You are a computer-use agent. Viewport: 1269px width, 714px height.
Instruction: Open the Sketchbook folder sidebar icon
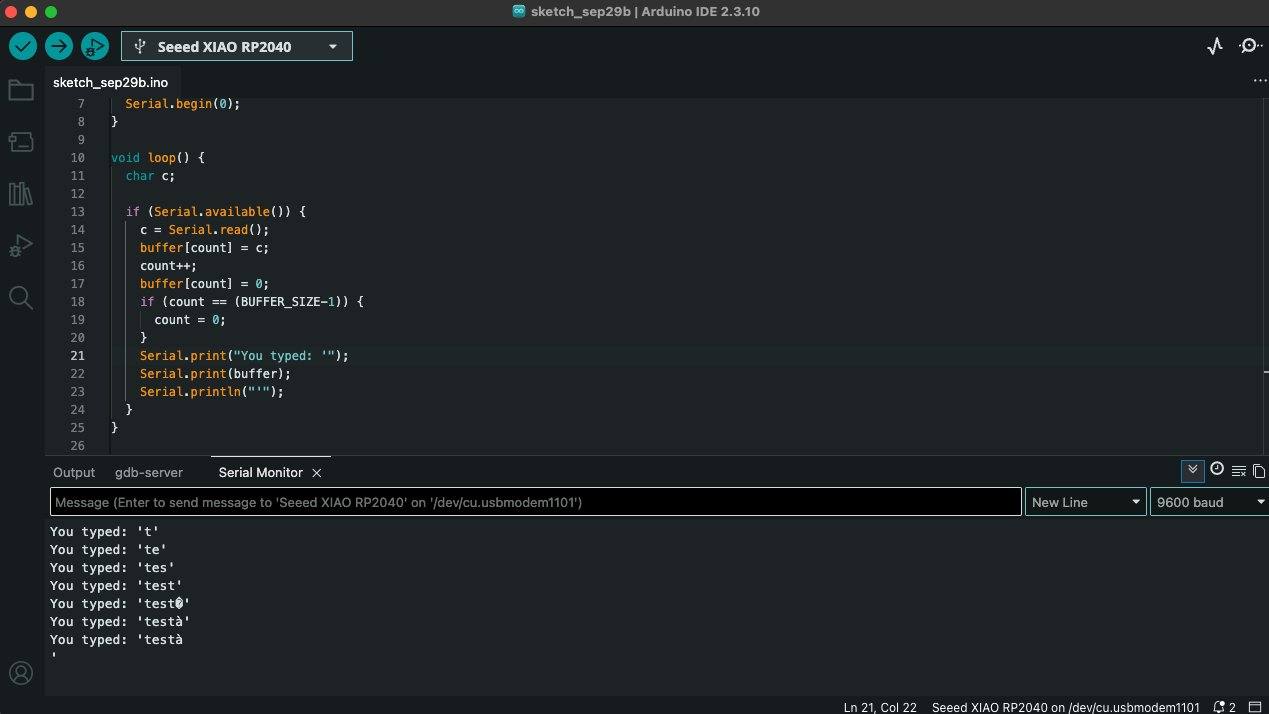click(21, 90)
